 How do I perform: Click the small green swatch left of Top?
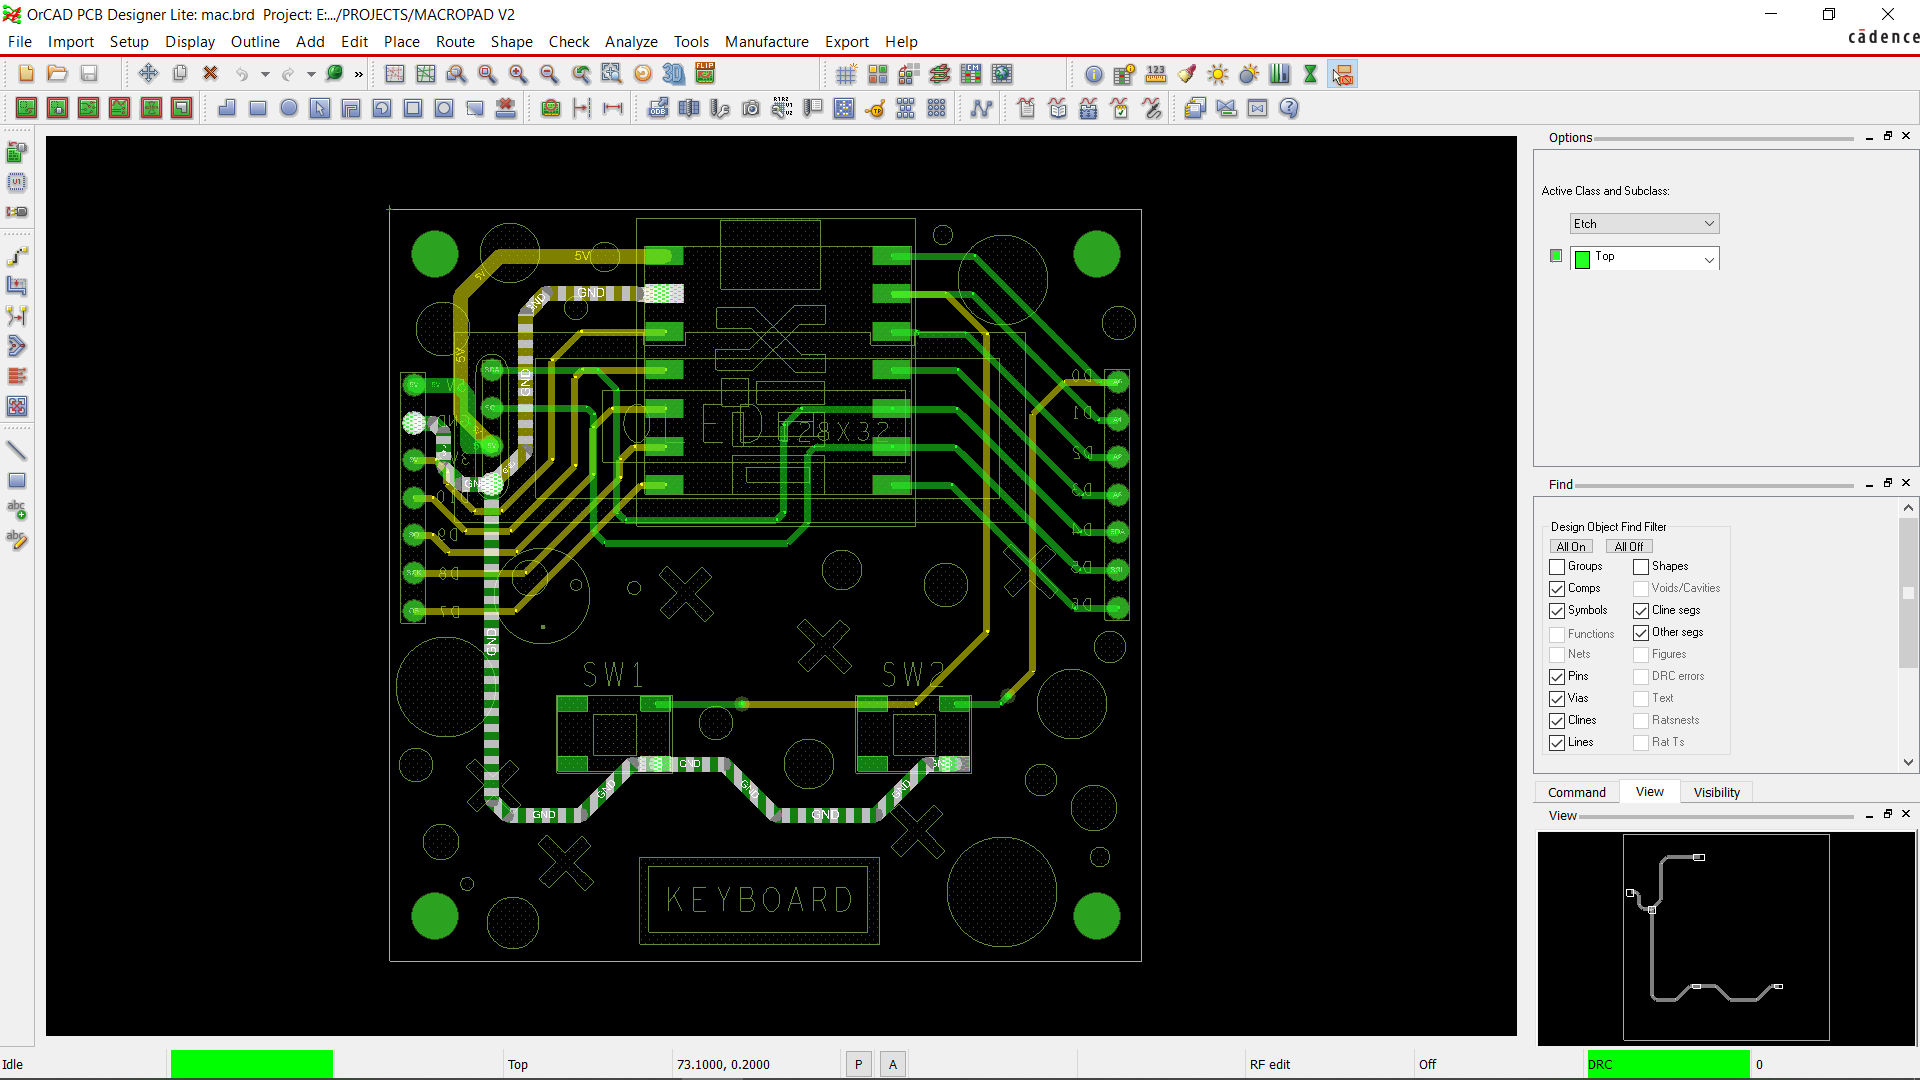[1556, 256]
